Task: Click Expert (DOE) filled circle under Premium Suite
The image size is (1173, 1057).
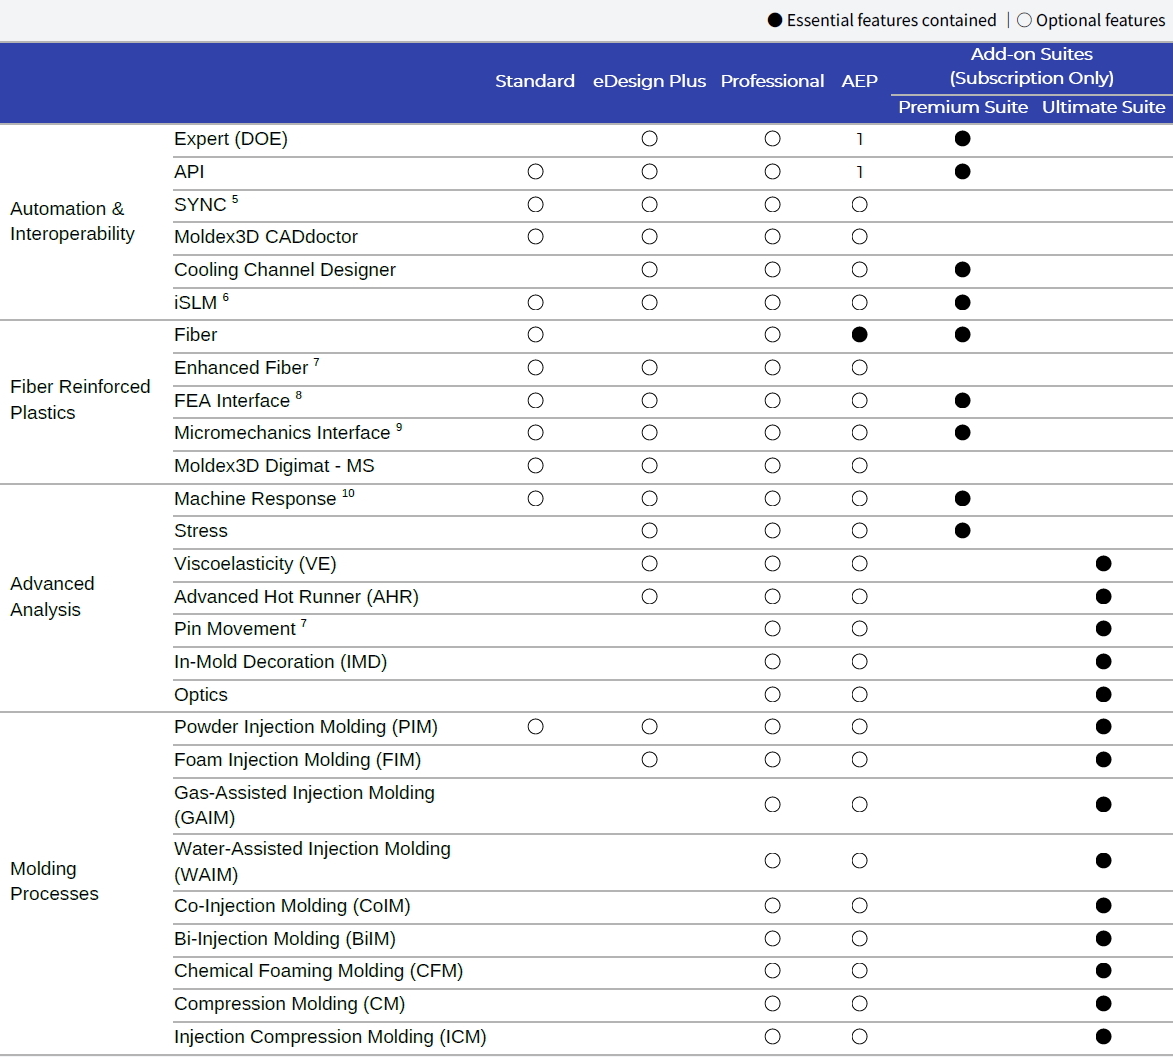Action: click(962, 139)
